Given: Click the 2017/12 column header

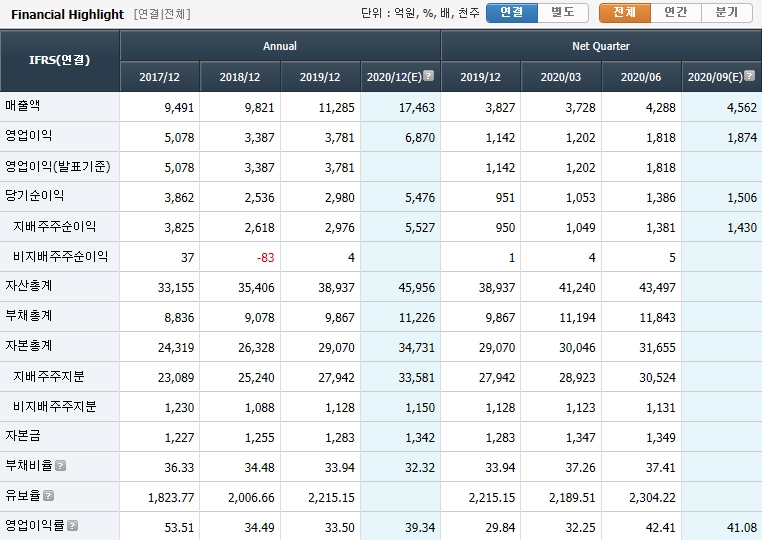Looking at the screenshot, I should coord(160,77).
